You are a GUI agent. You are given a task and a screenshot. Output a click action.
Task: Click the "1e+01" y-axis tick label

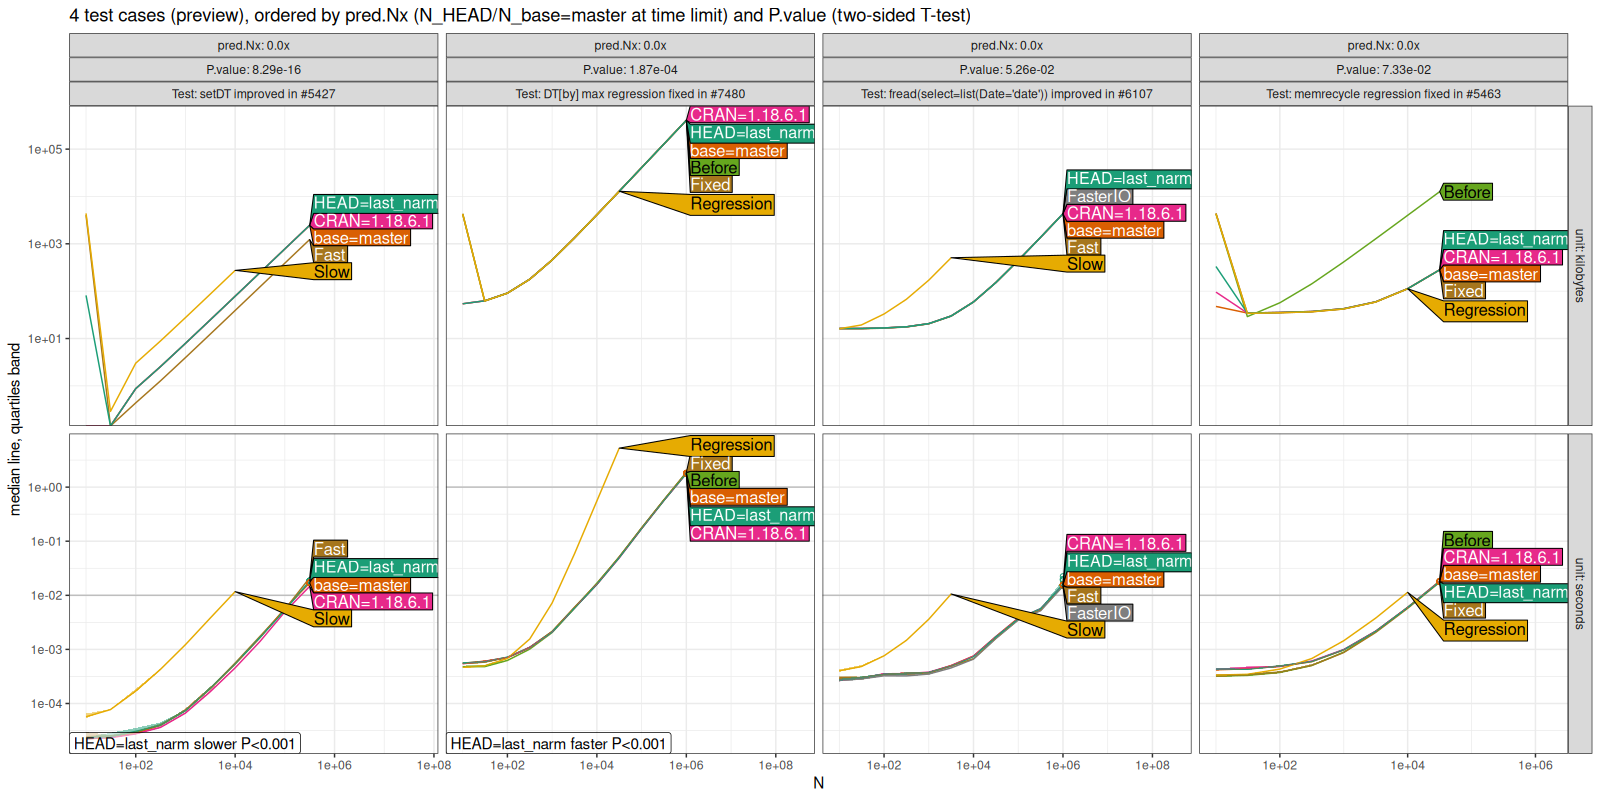[45, 339]
